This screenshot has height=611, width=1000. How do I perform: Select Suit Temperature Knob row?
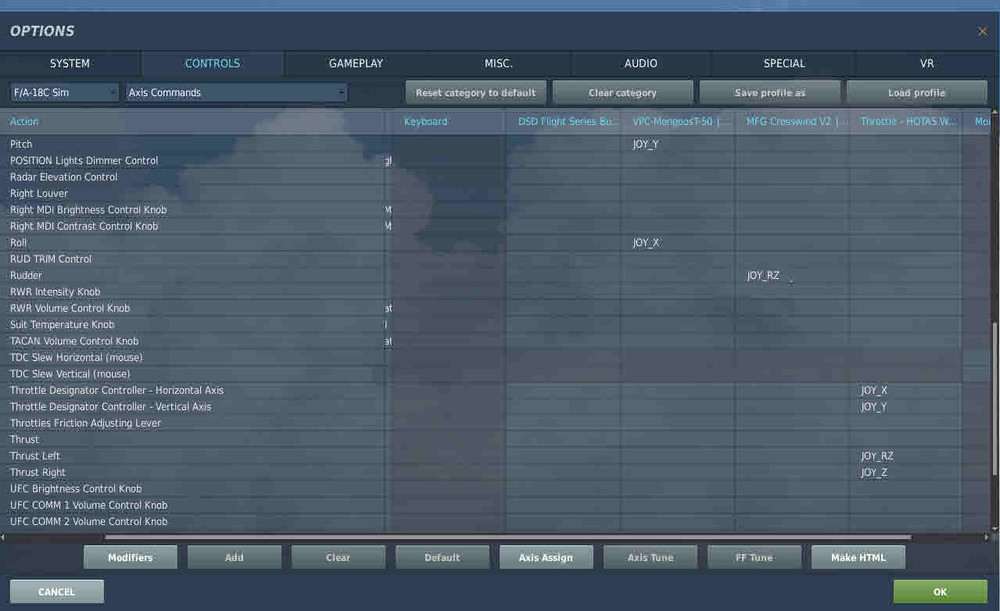[191, 325]
